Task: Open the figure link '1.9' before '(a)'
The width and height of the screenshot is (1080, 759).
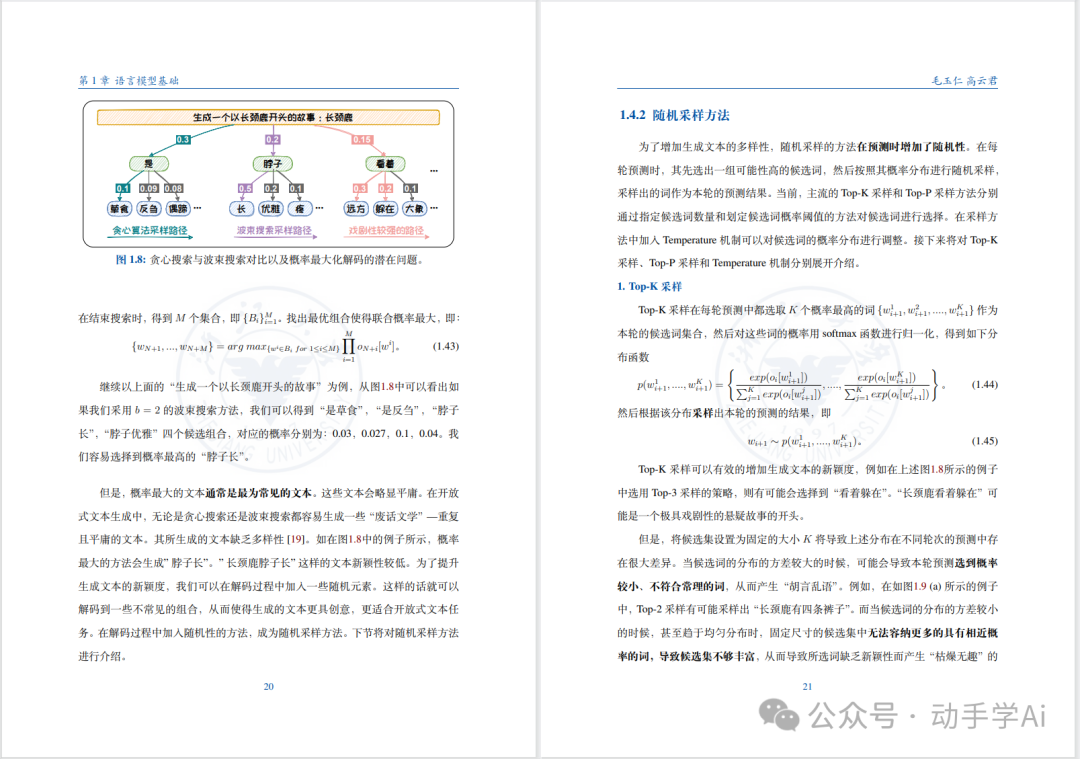Action: point(920,587)
